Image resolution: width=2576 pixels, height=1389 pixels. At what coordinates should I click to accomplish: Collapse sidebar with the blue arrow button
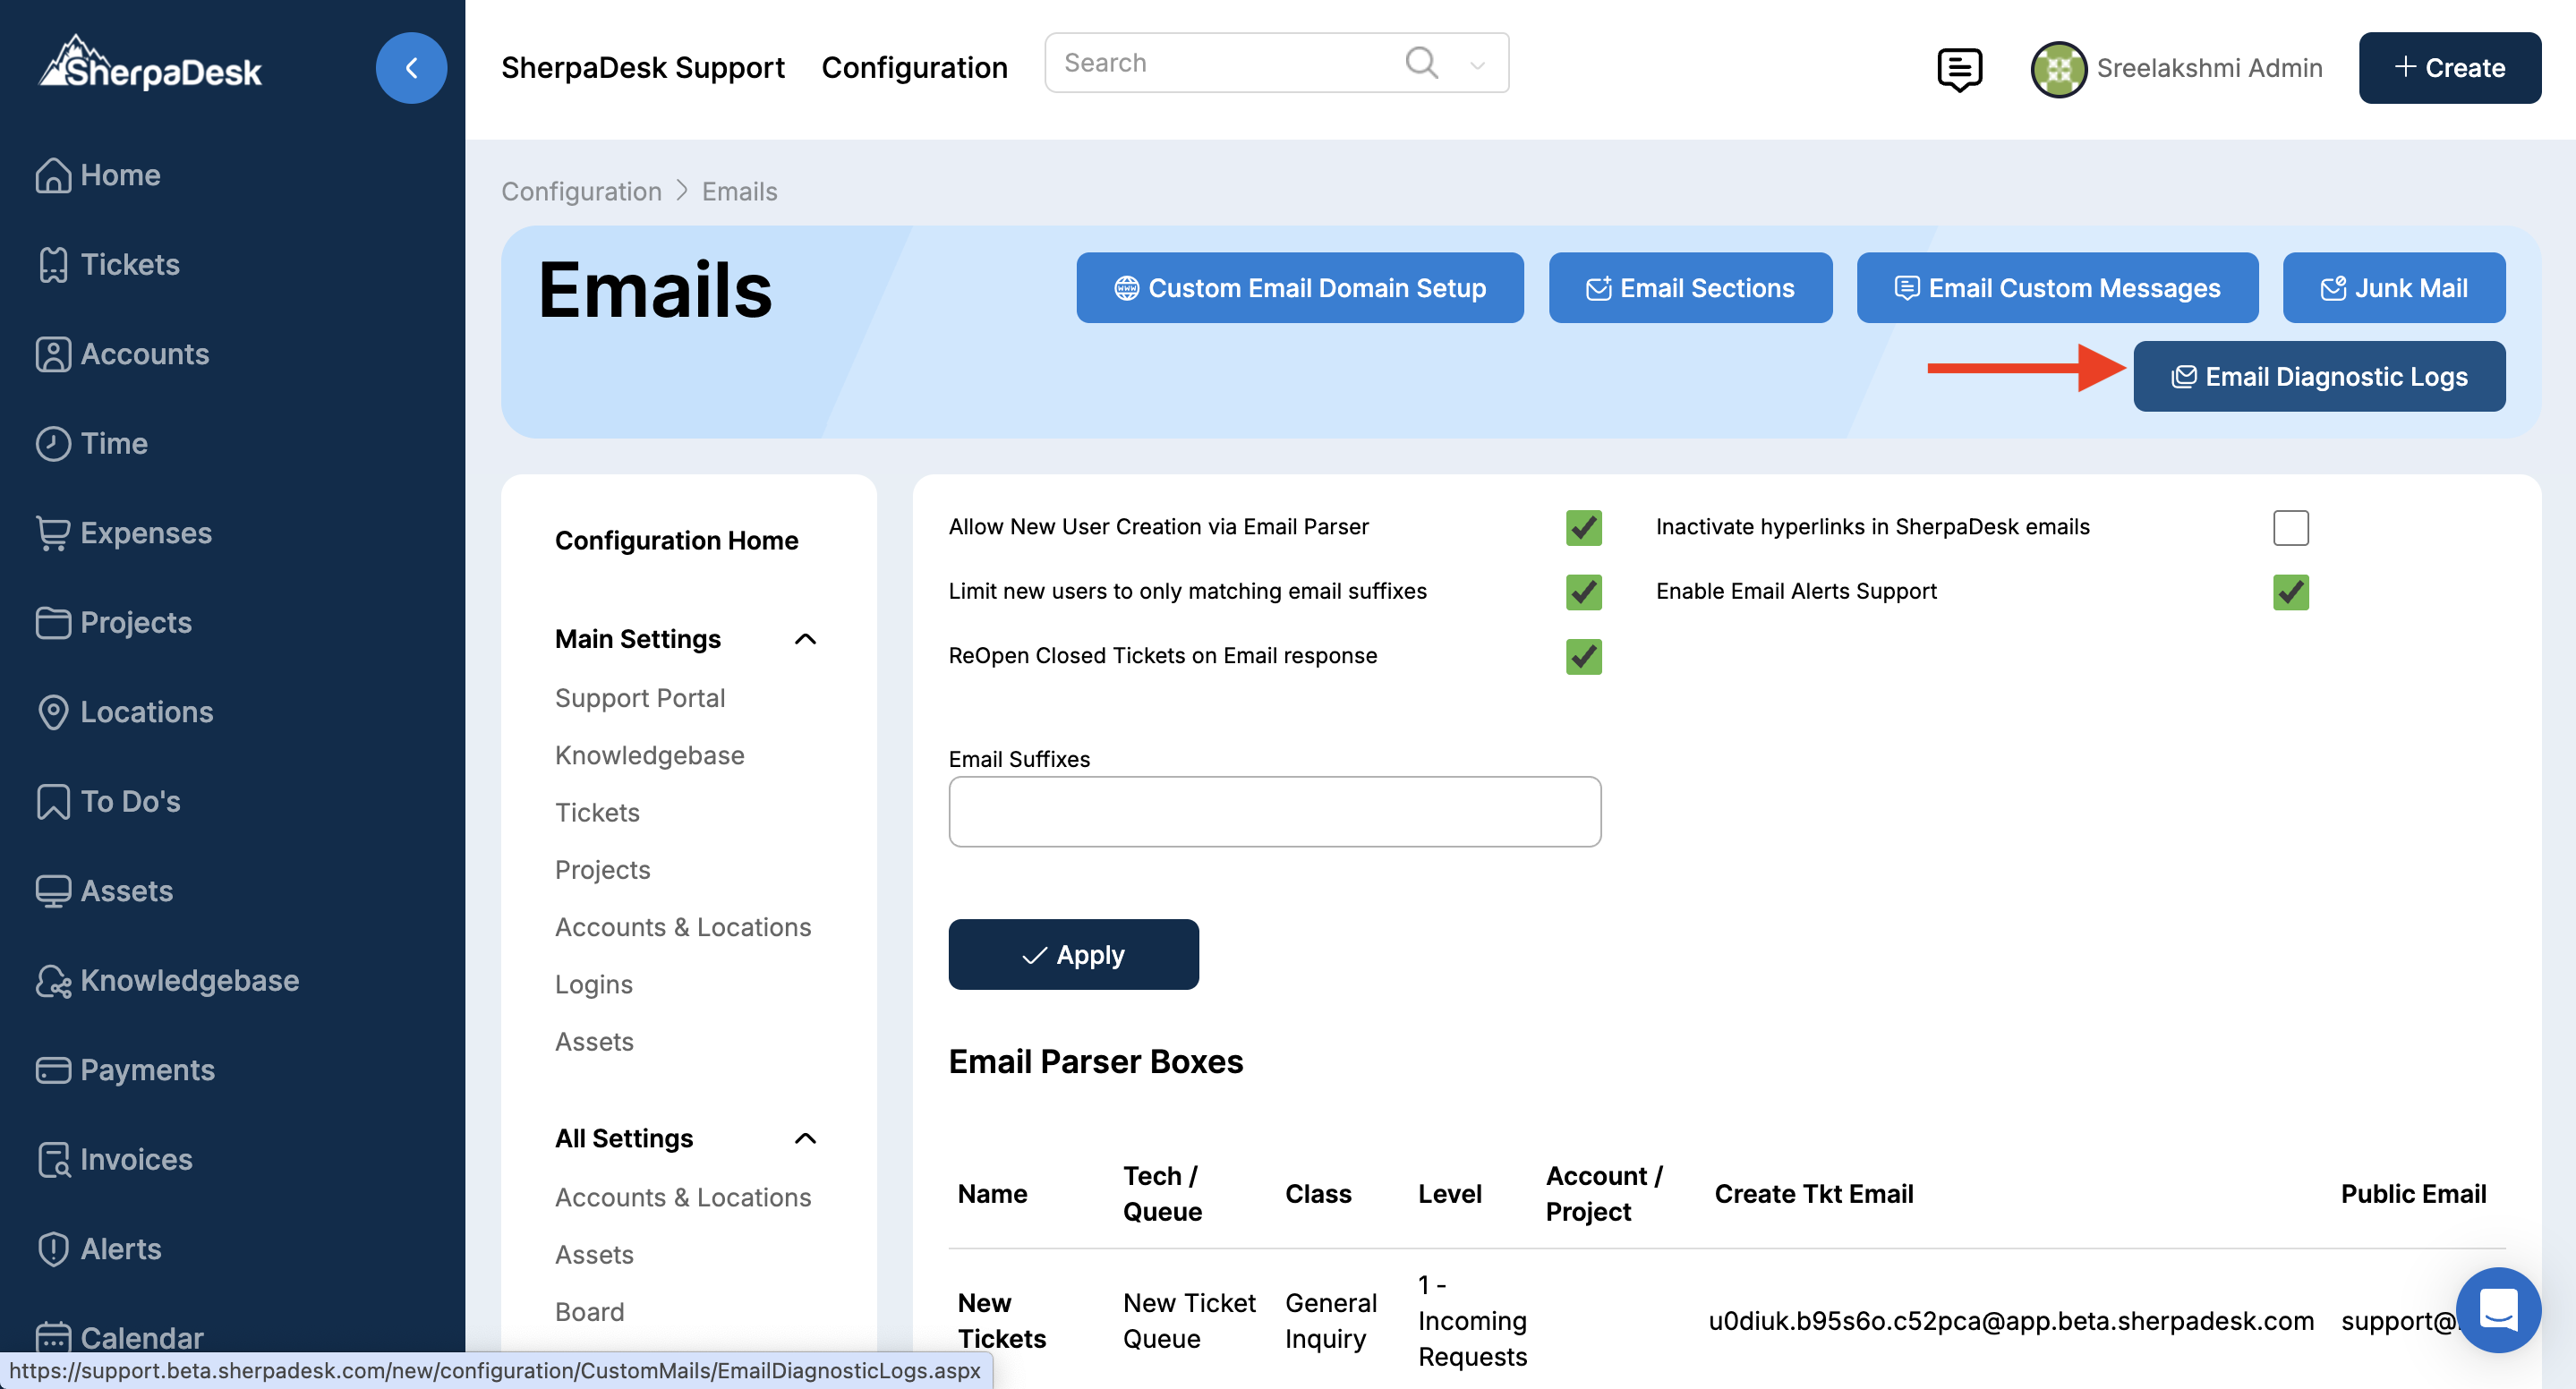point(411,68)
